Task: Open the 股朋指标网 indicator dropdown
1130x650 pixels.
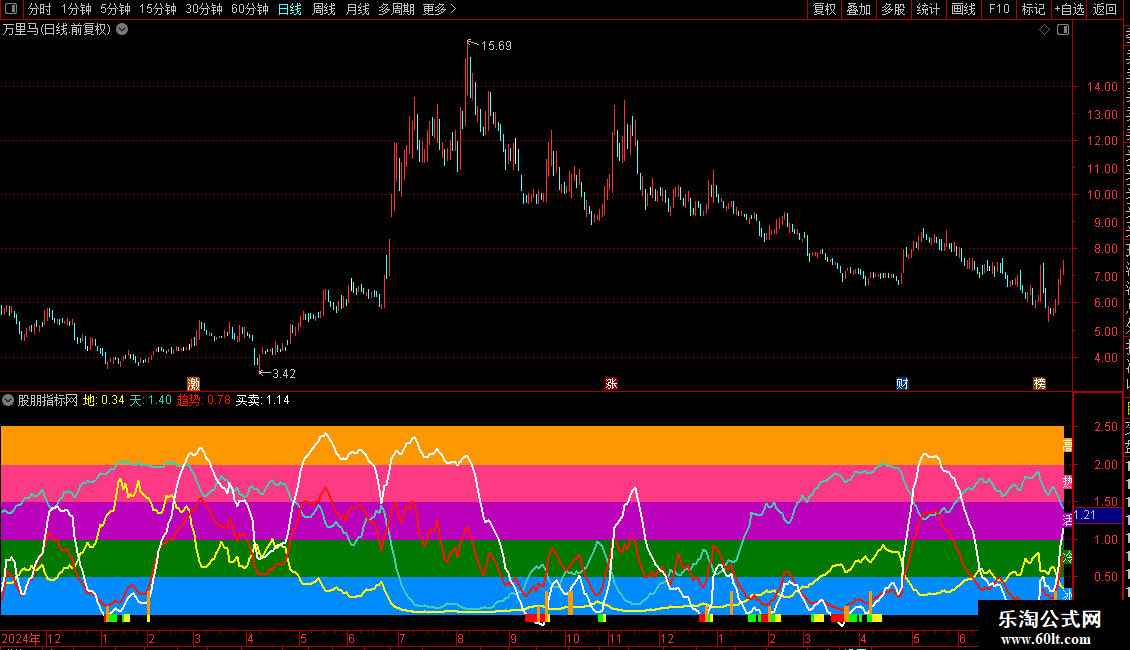Action: [8, 400]
